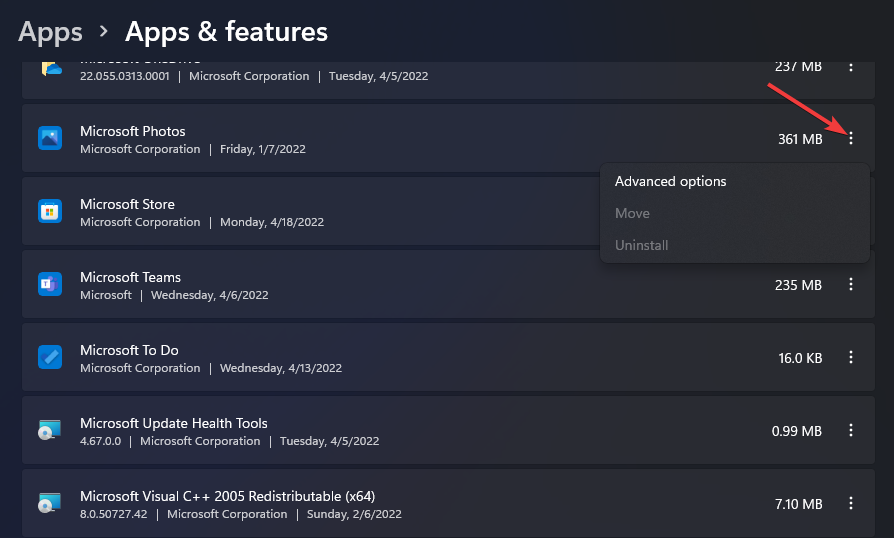Viewport: 894px width, 538px height.
Task: Click the Microsoft Teams app icon
Action: 50,284
